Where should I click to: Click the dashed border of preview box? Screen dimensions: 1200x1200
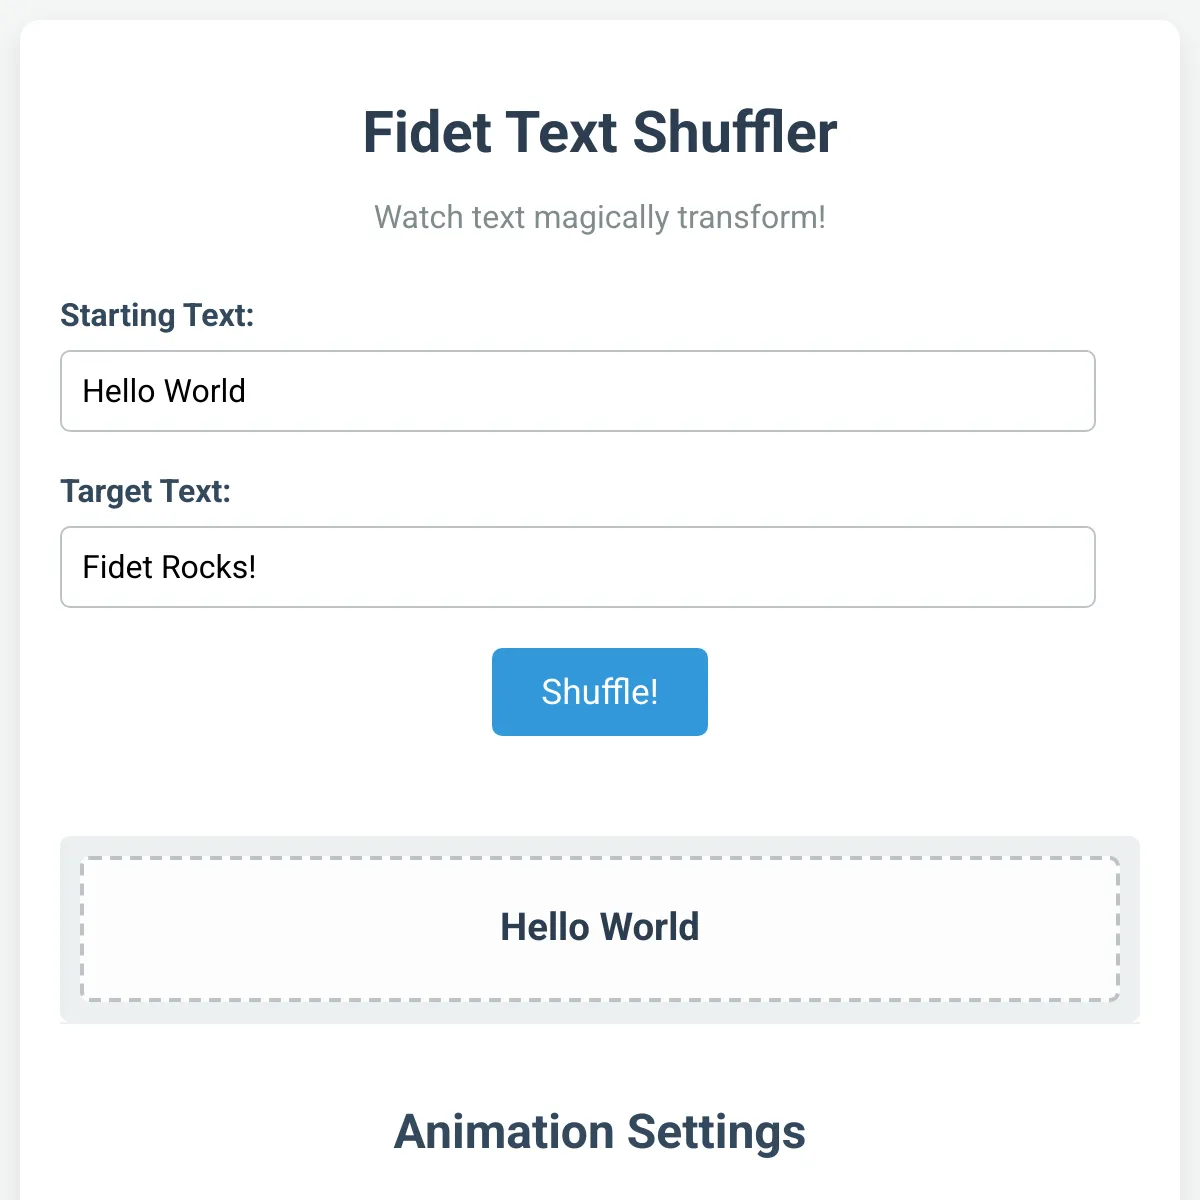click(600, 858)
